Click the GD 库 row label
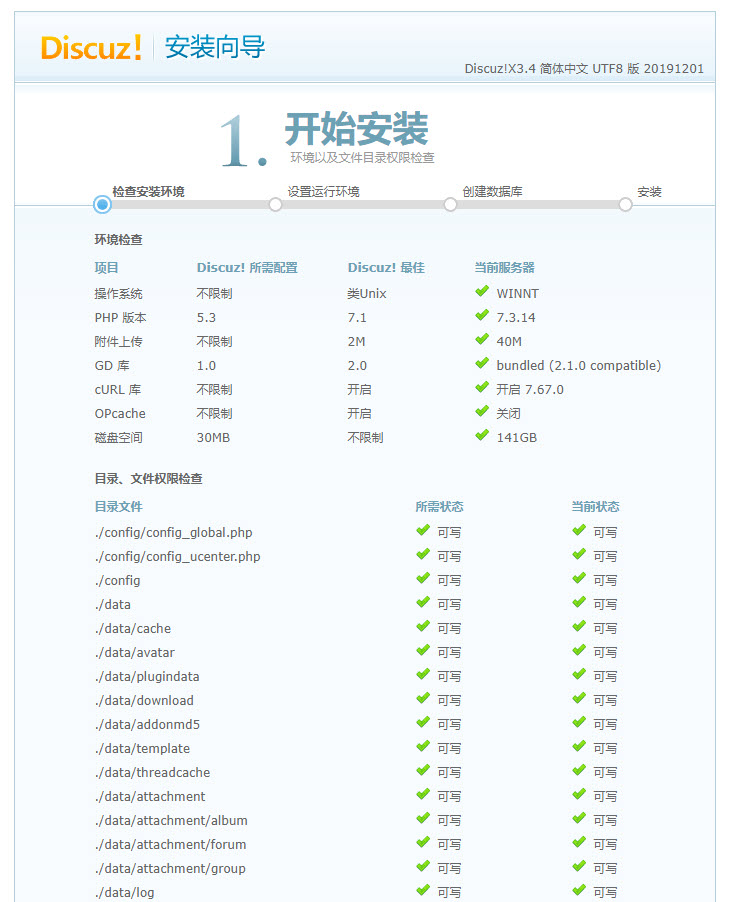 tap(112, 366)
